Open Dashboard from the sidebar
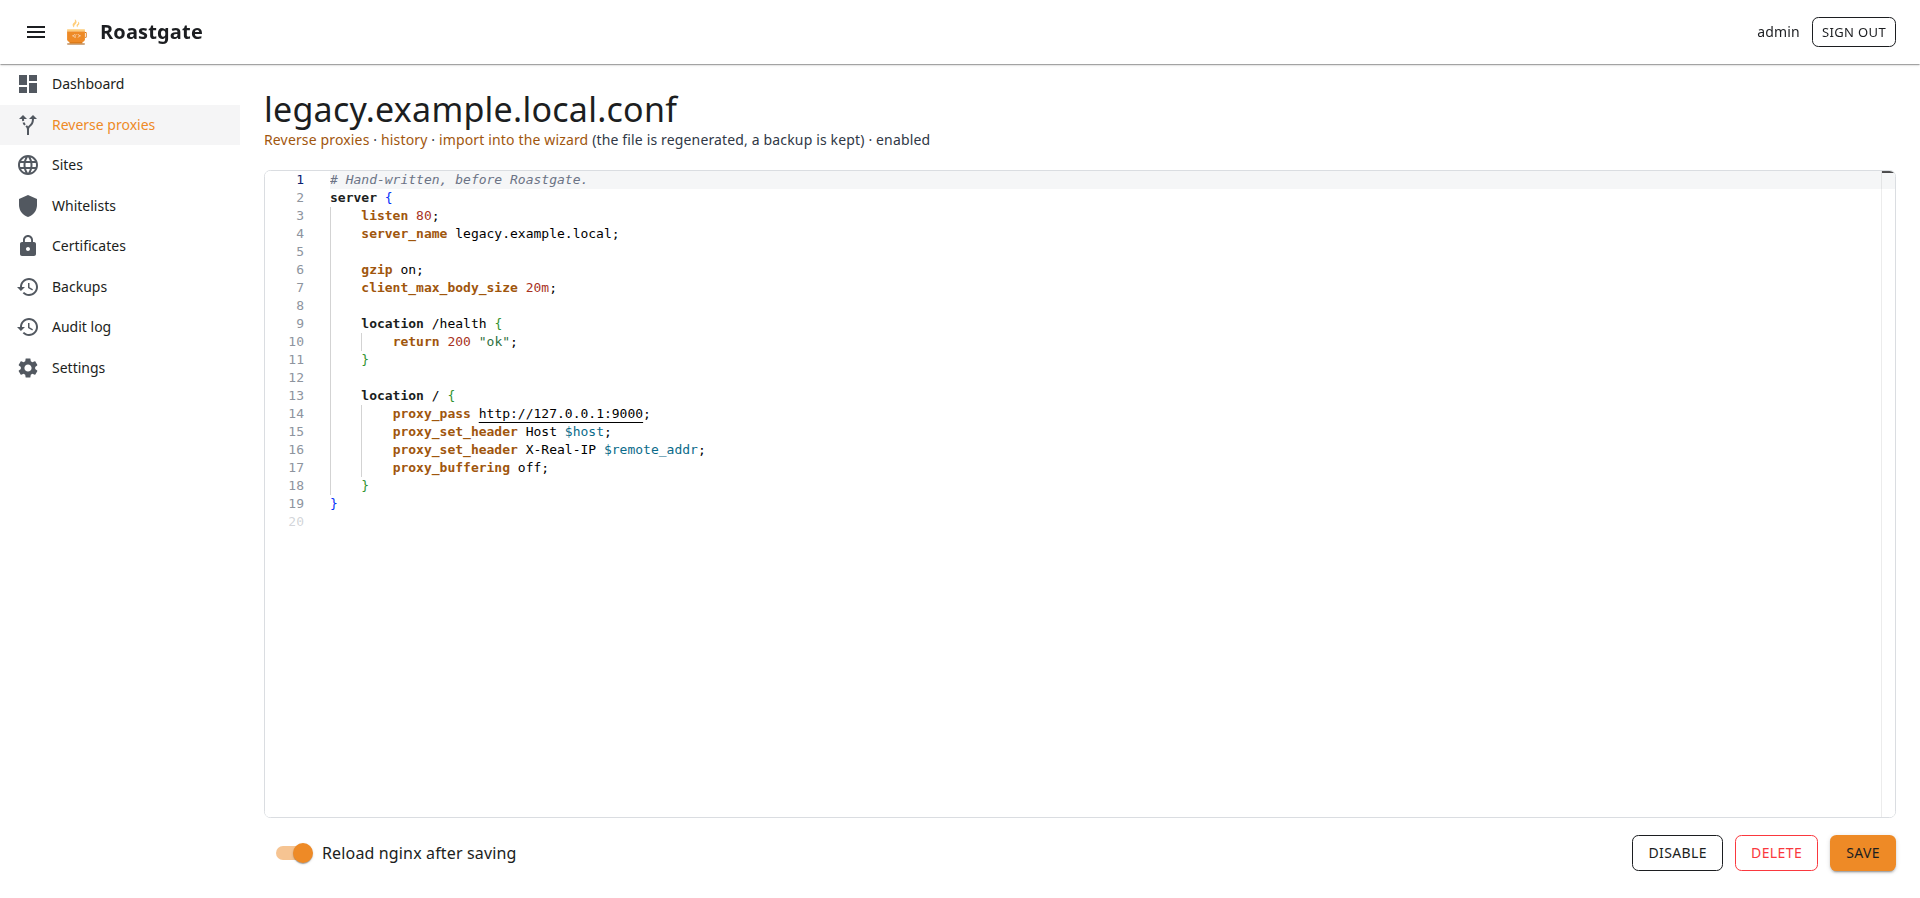 120,84
